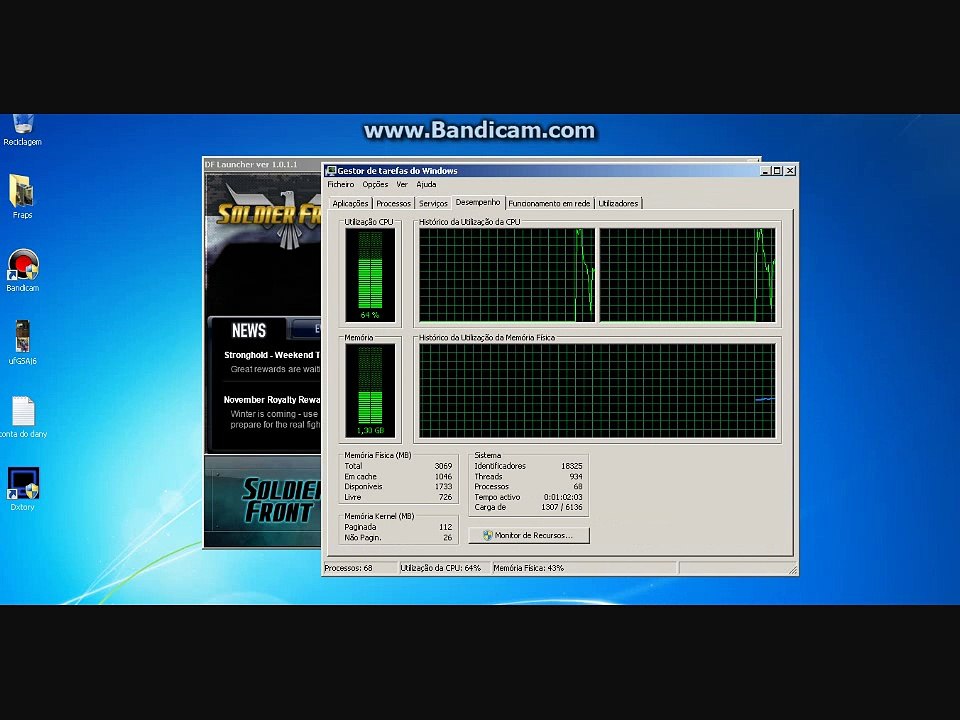Maximize the Task Manager window
The width and height of the screenshot is (960, 720).
[777, 171]
